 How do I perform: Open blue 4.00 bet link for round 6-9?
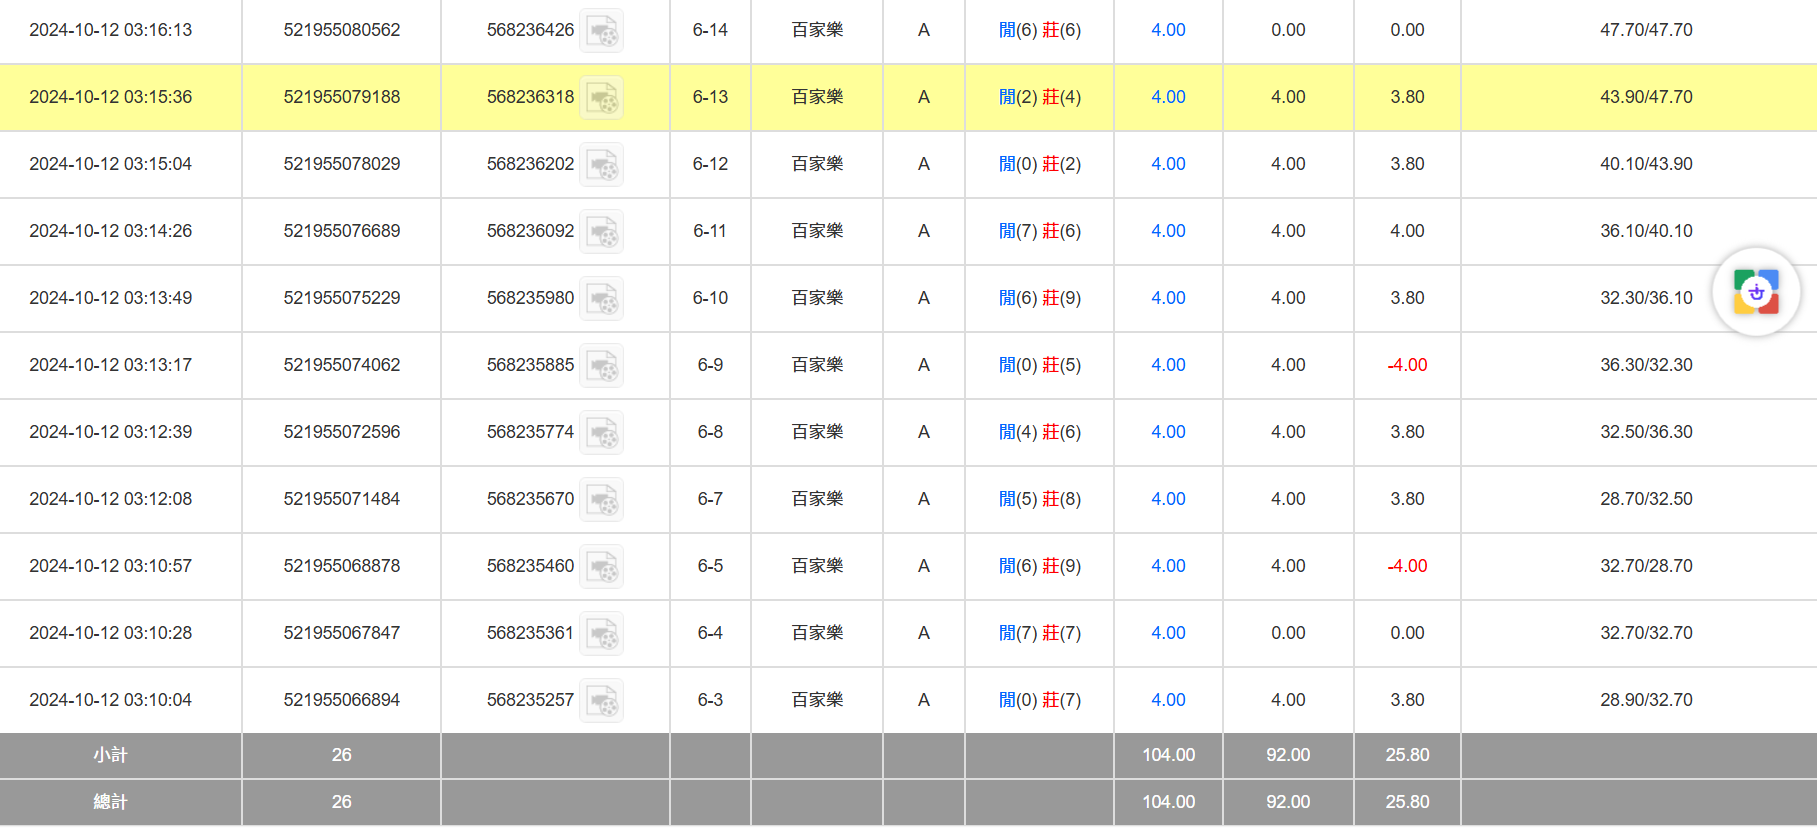click(x=1168, y=365)
